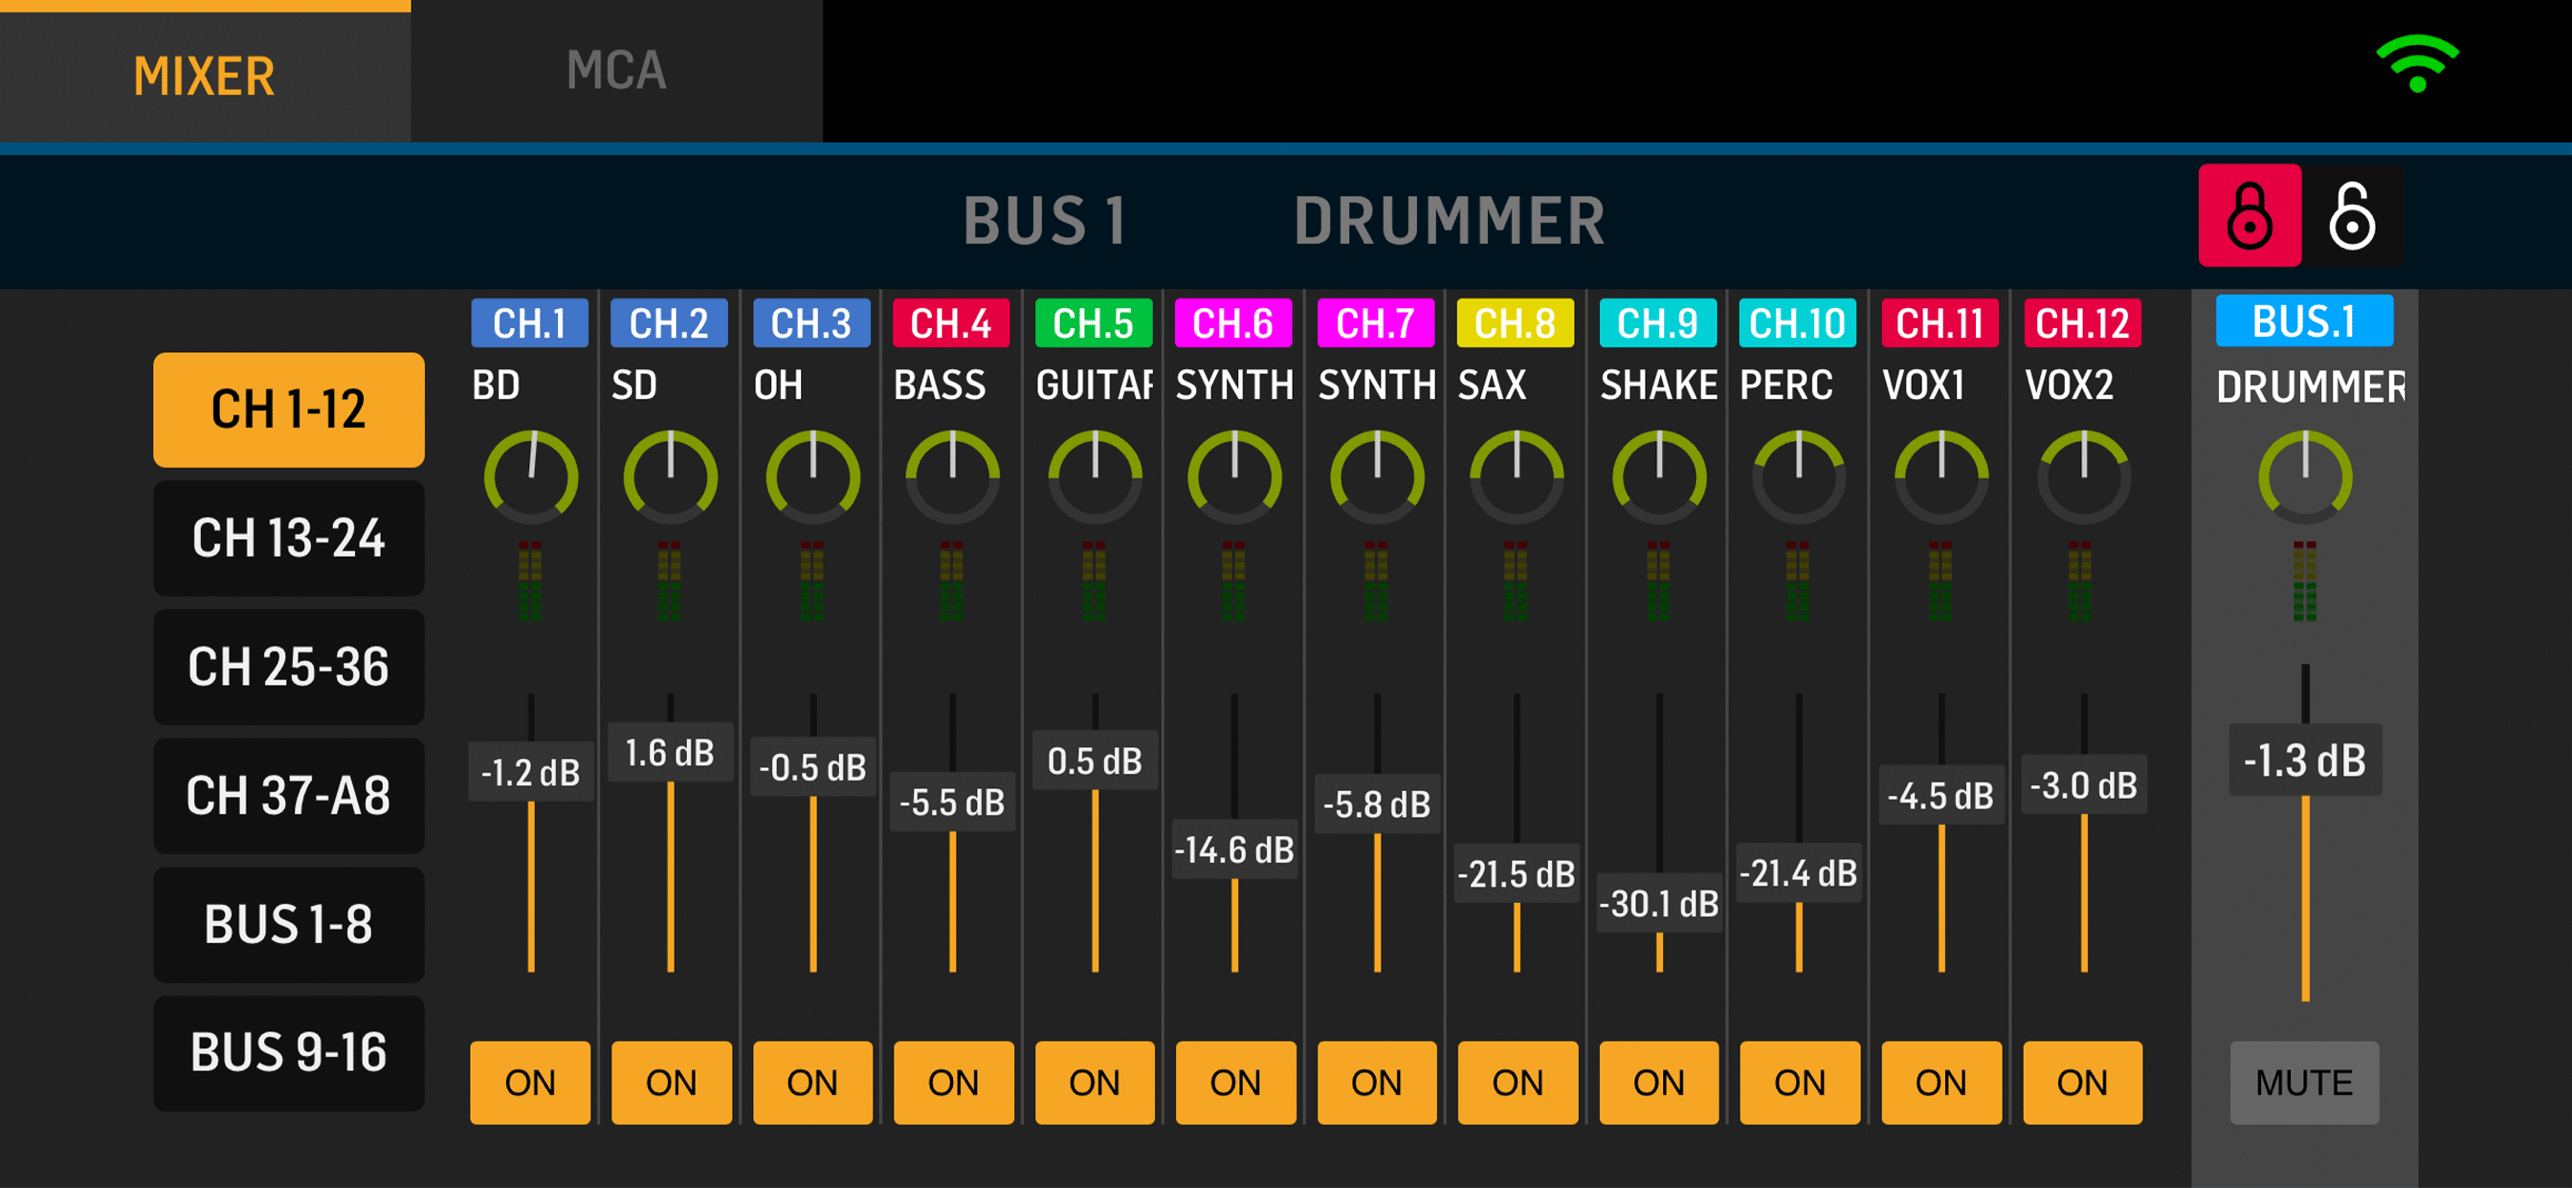This screenshot has height=1188, width=2572.
Task: Click the VOX2 channel pan knob
Action: (x=2083, y=477)
